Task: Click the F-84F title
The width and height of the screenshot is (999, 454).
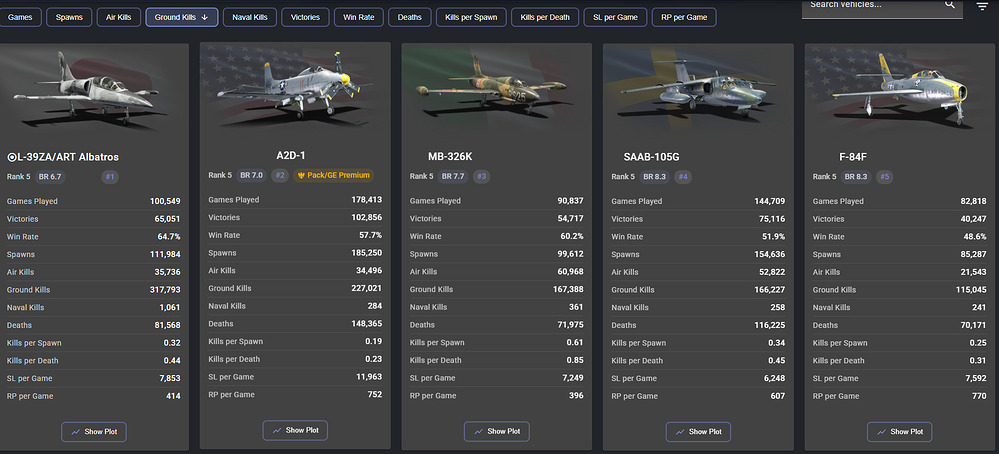Action: pyautogui.click(x=854, y=157)
